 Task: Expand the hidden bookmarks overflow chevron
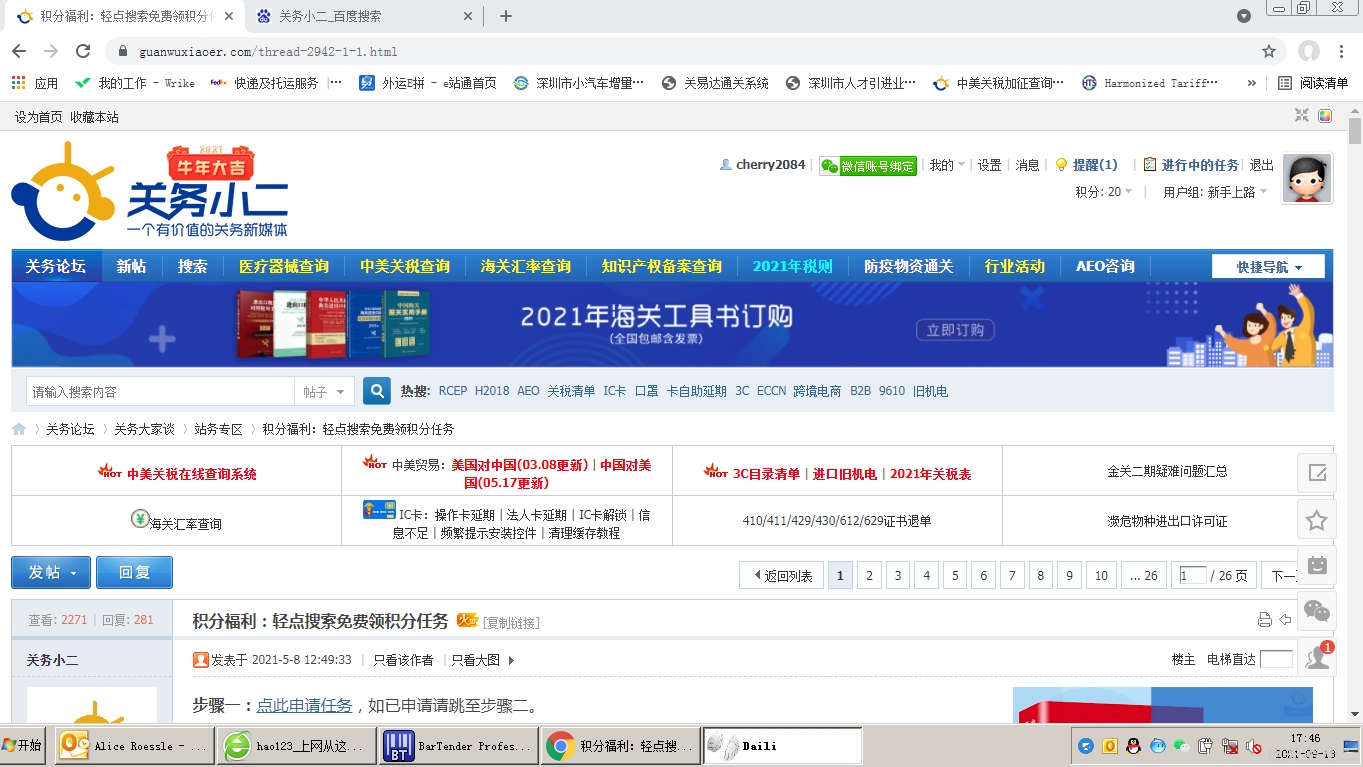(x=1252, y=83)
